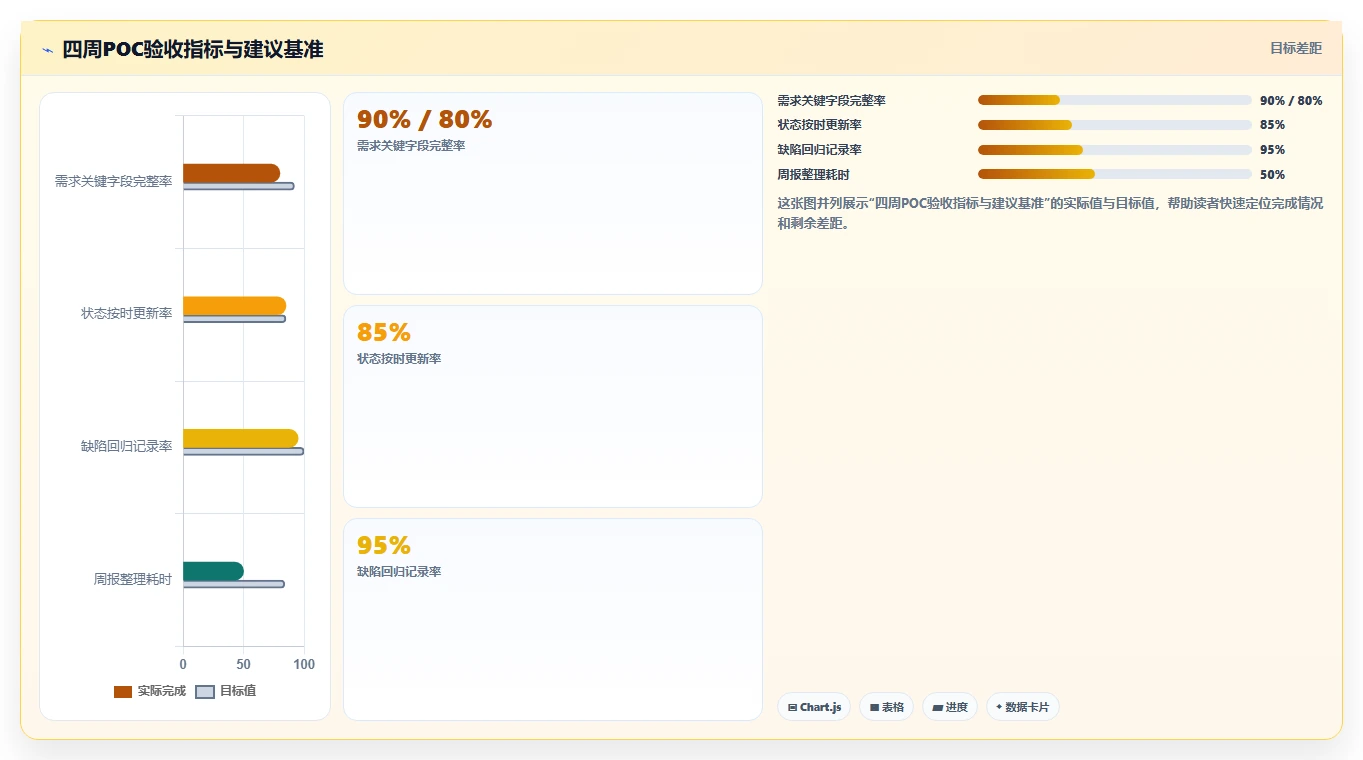Click the 90% / 80% value in the first card
This screenshot has height=760, width=1363.
424,119
